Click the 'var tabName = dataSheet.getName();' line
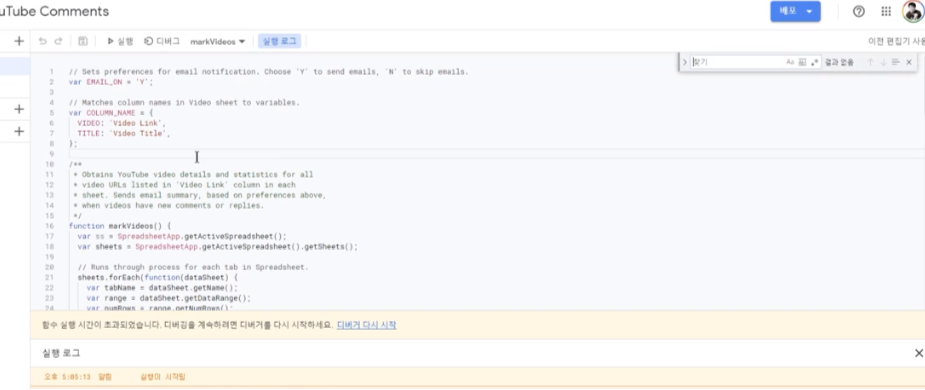The width and height of the screenshot is (925, 390). 162,288
